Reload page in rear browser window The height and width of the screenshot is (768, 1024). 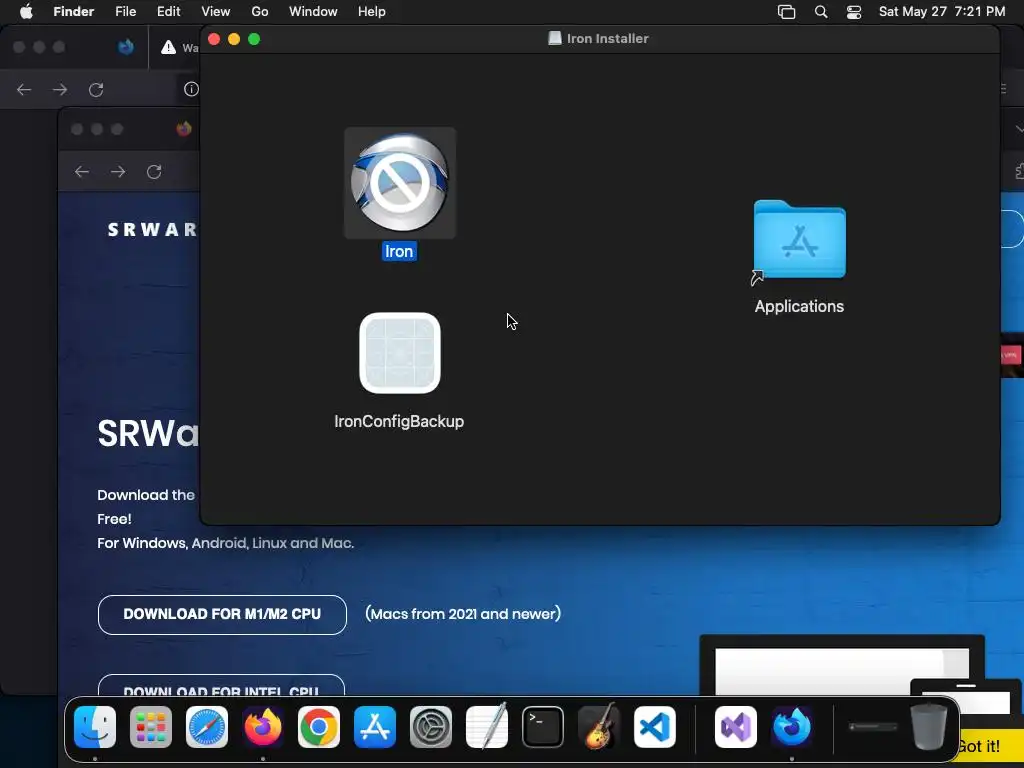pyautogui.click(x=96, y=89)
